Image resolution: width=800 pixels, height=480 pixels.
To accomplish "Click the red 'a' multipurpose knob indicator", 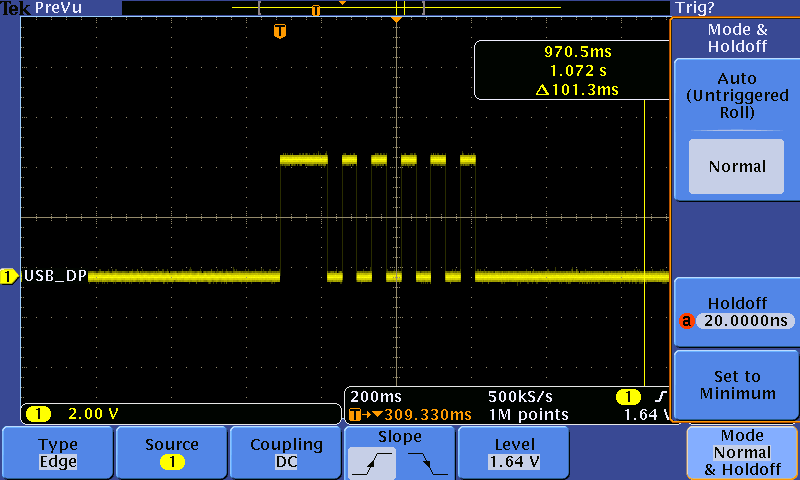I will pyautogui.click(x=687, y=321).
